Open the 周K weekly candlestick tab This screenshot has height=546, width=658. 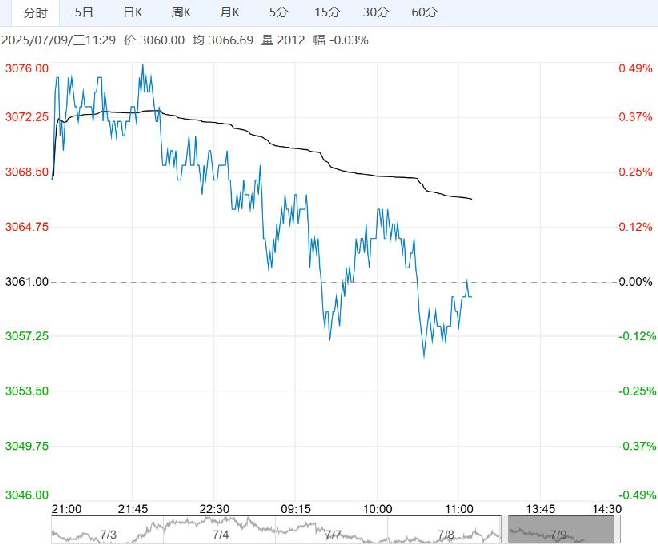tap(181, 12)
